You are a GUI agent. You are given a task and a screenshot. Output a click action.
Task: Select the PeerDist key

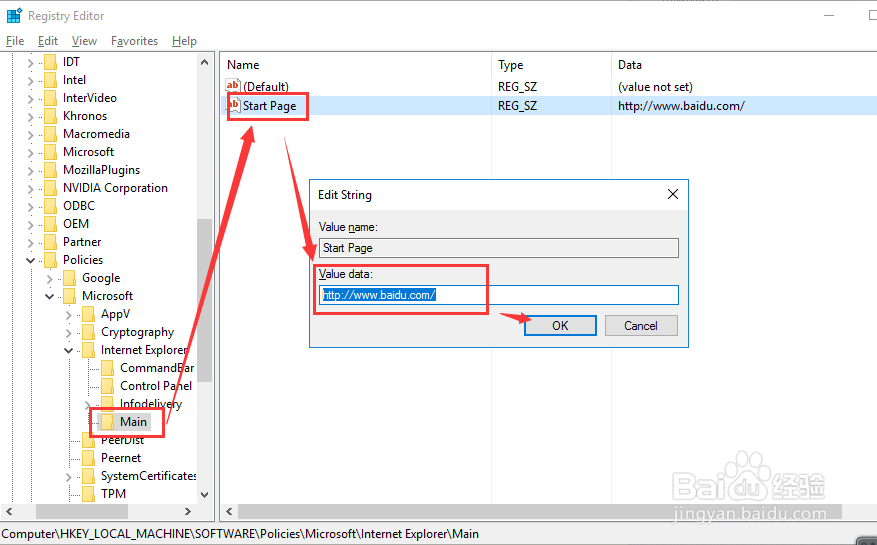coord(122,440)
